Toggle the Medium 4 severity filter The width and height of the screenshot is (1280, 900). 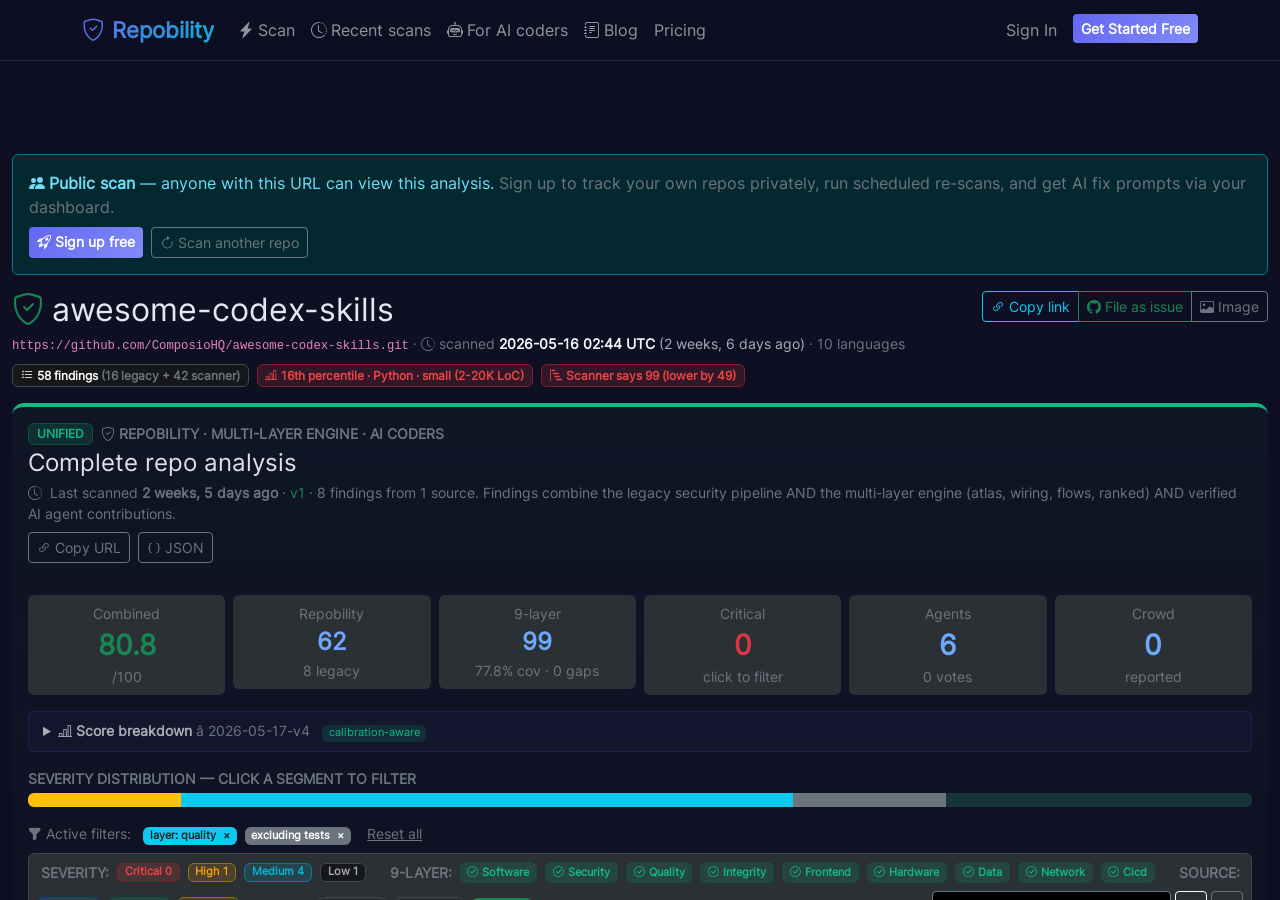tap(278, 872)
